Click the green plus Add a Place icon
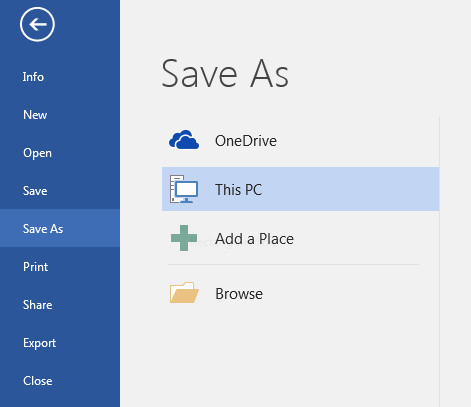 tap(184, 238)
